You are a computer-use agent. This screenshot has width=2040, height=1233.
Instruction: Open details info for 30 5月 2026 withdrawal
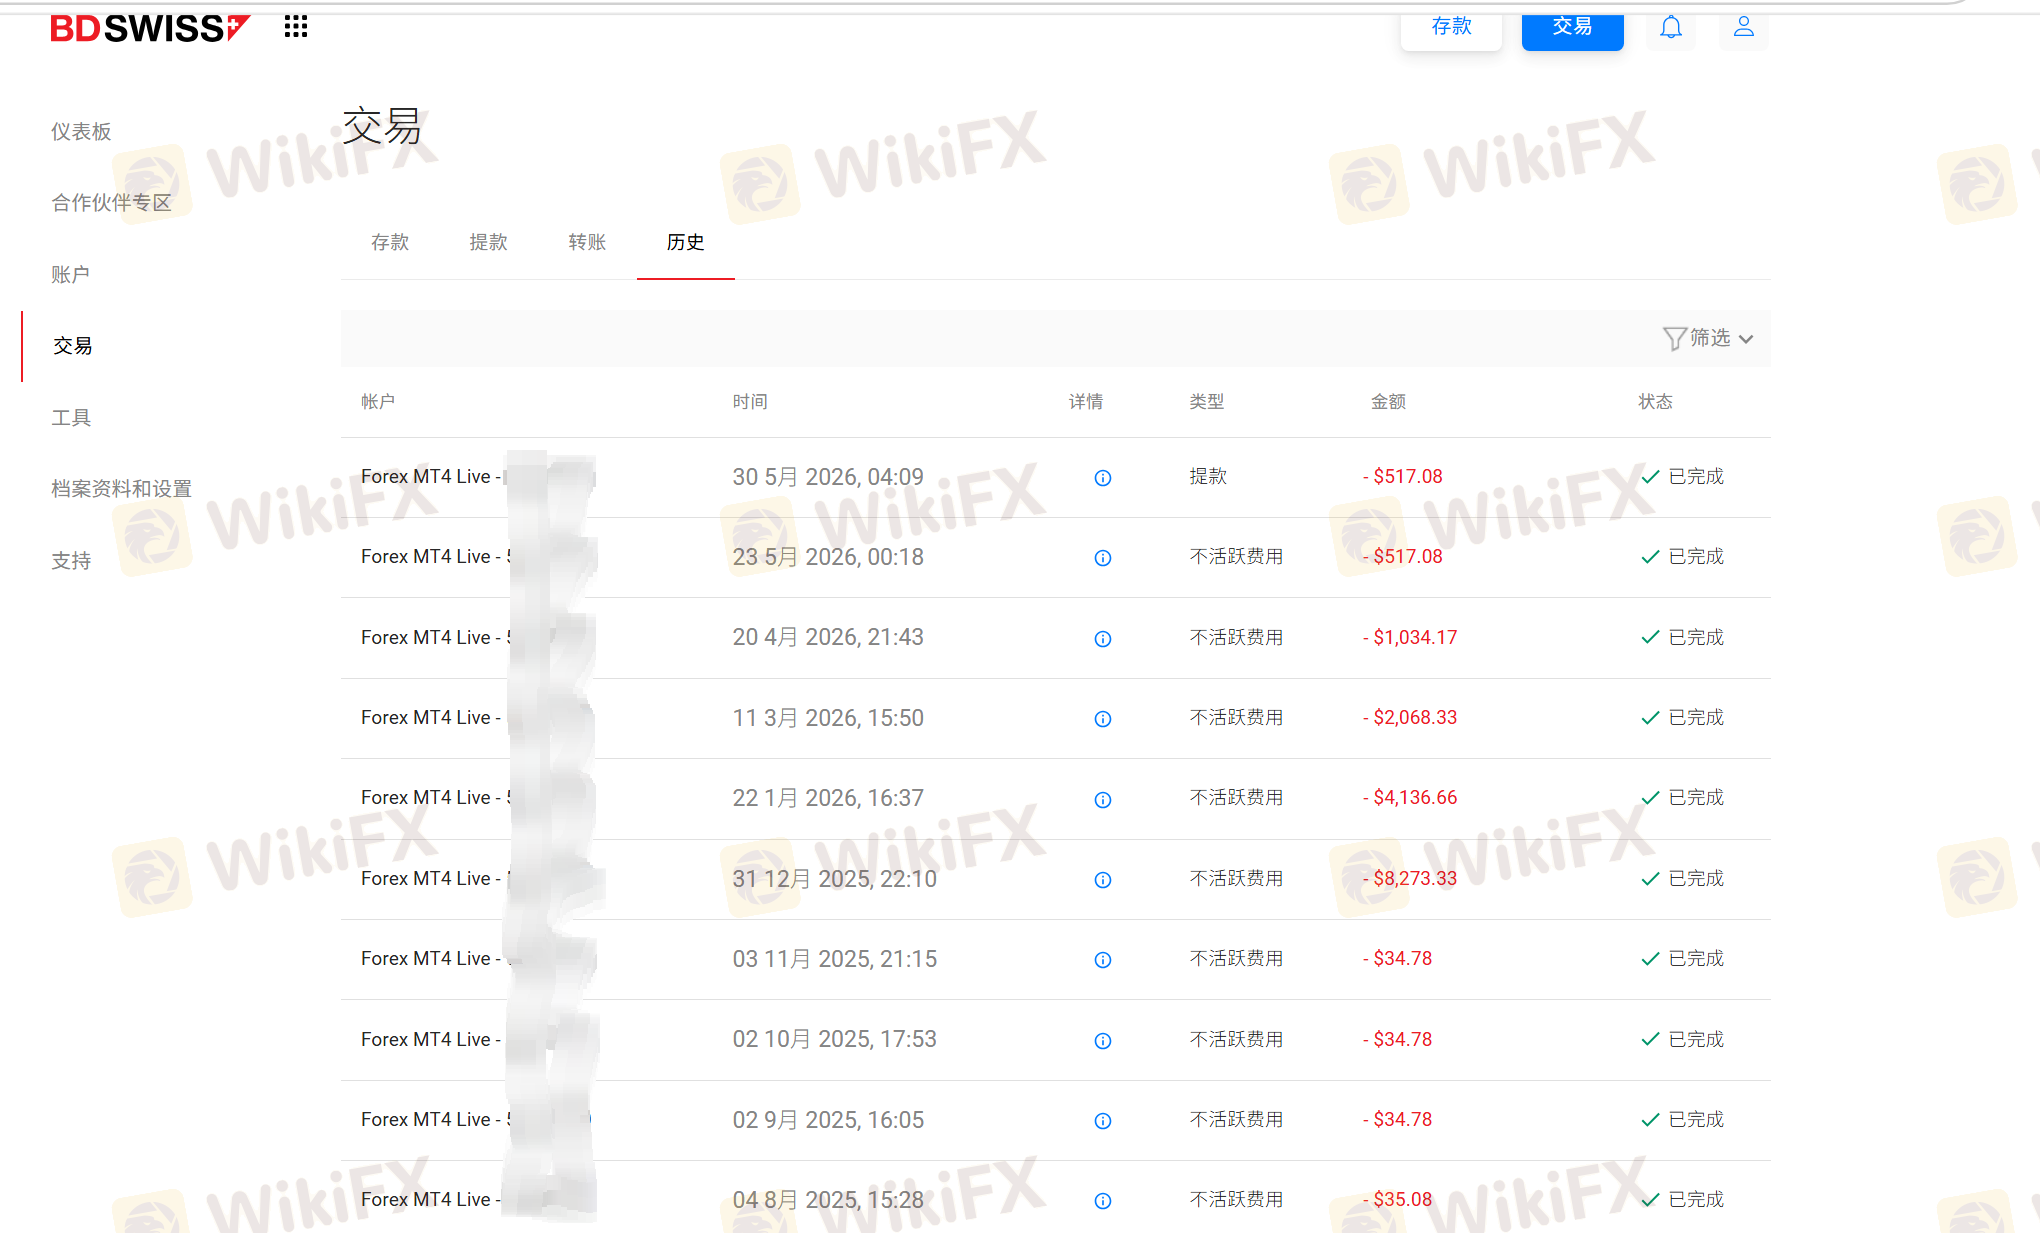1103,478
